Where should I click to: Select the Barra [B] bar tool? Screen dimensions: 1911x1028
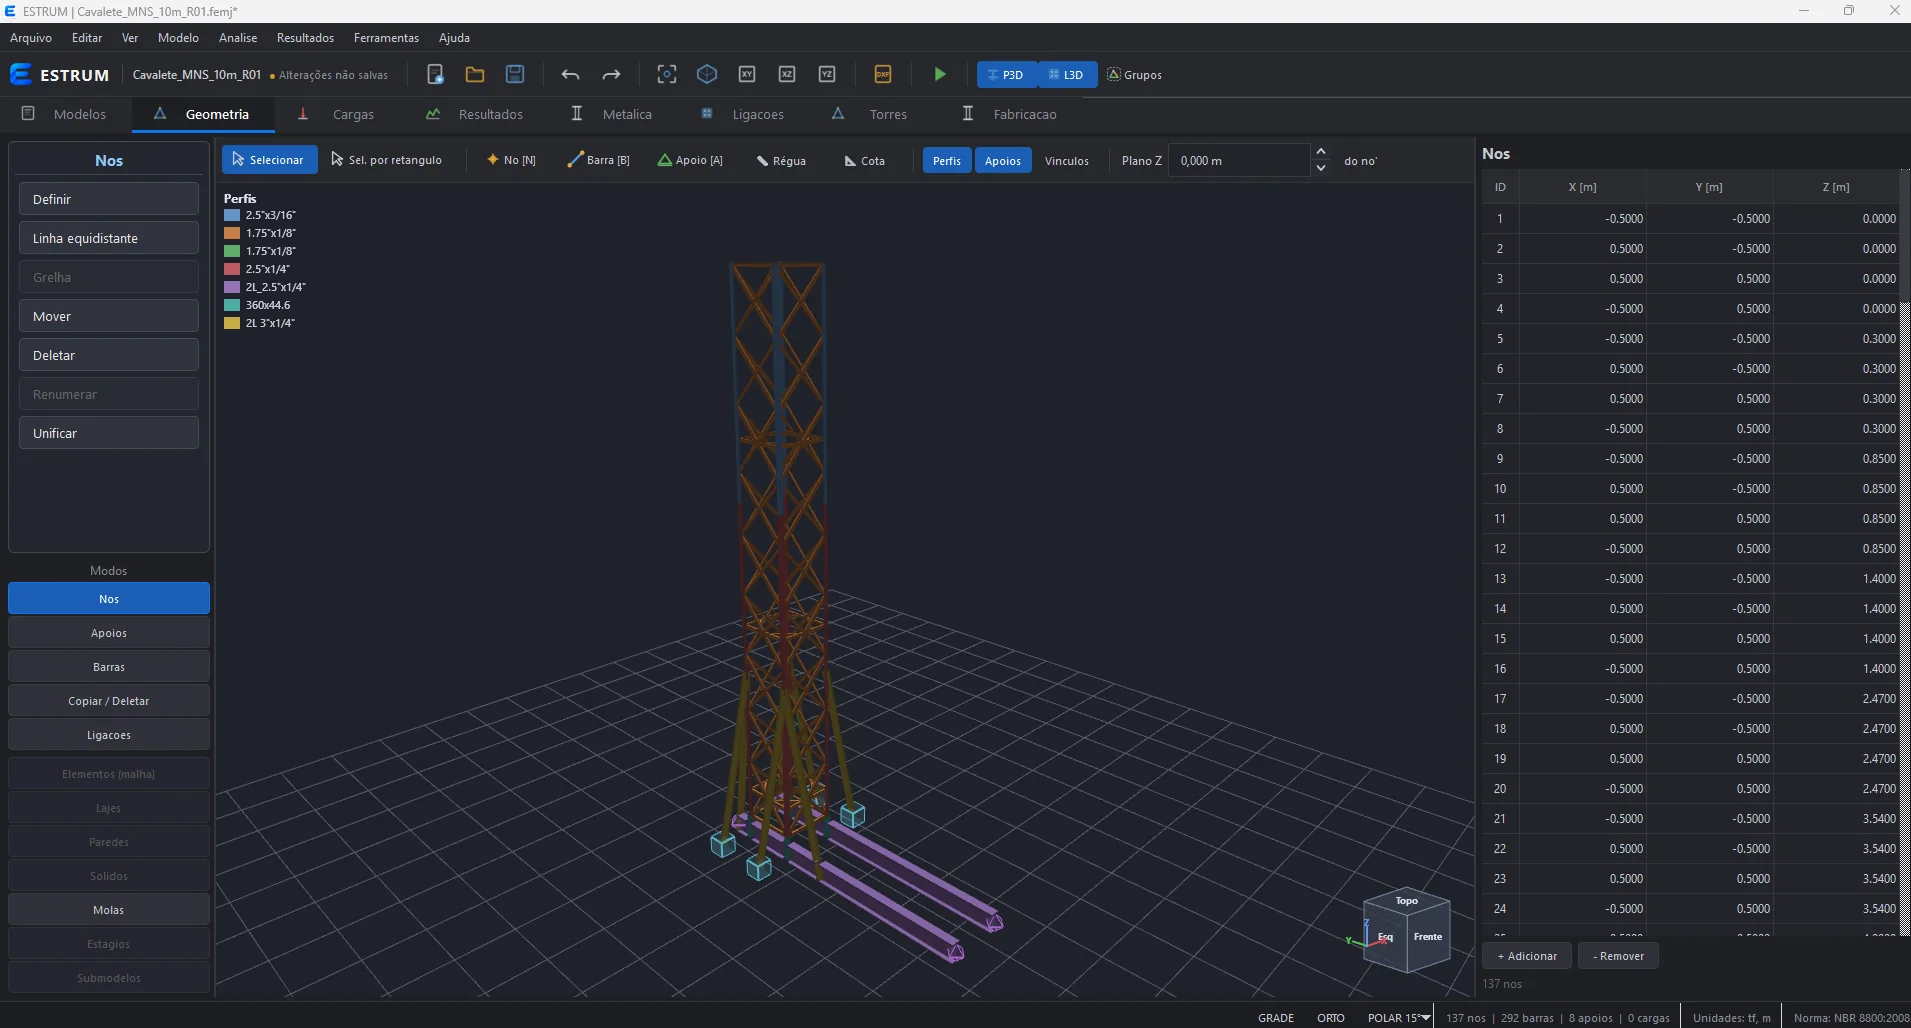[598, 160]
